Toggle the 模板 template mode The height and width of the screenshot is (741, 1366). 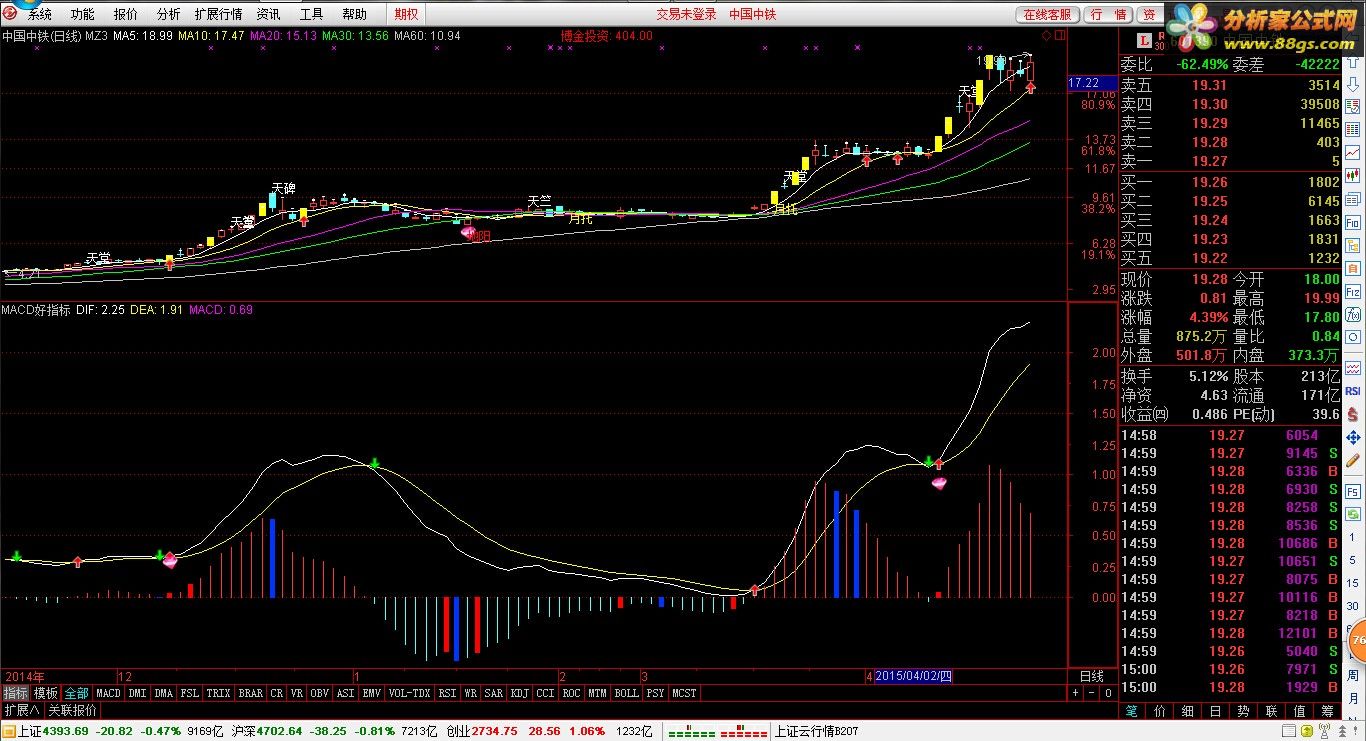(46, 692)
